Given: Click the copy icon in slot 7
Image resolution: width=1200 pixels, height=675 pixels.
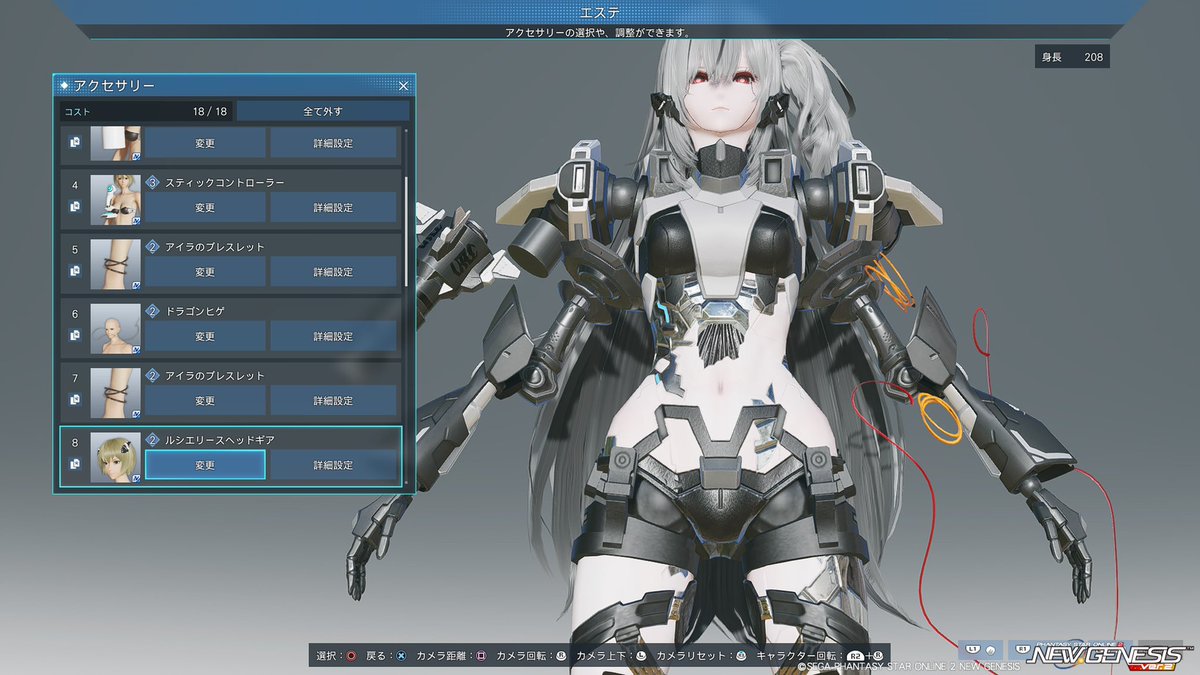Looking at the screenshot, I should [75, 400].
